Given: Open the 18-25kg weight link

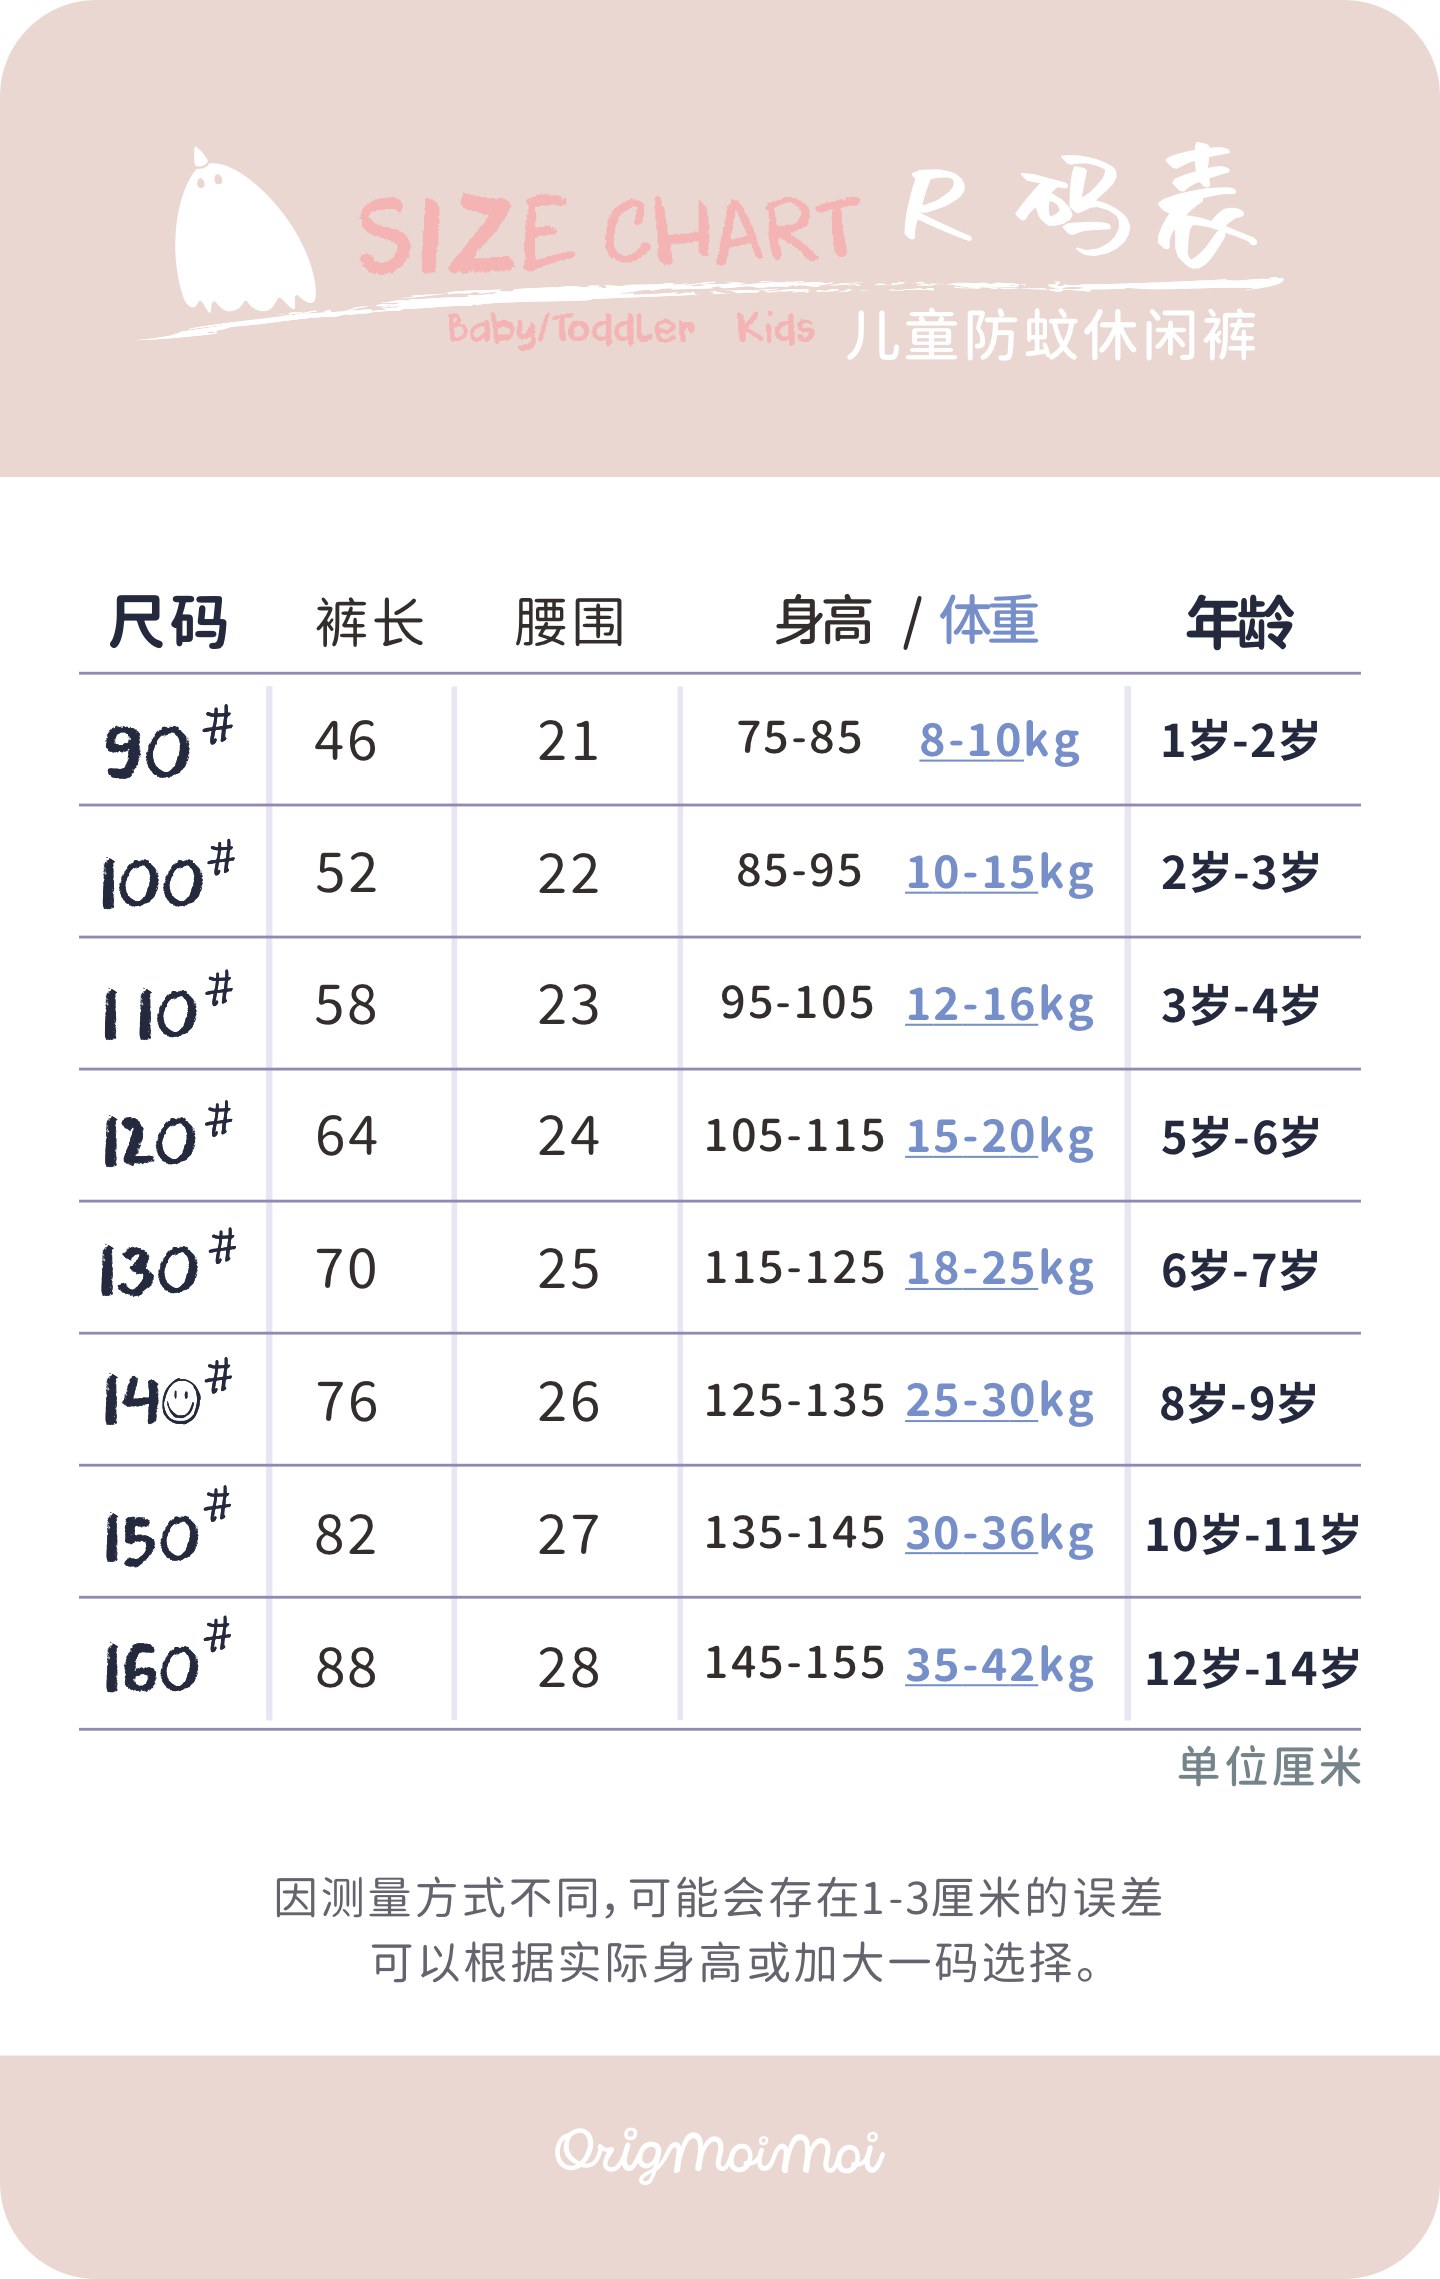Looking at the screenshot, I should tap(998, 1269).
